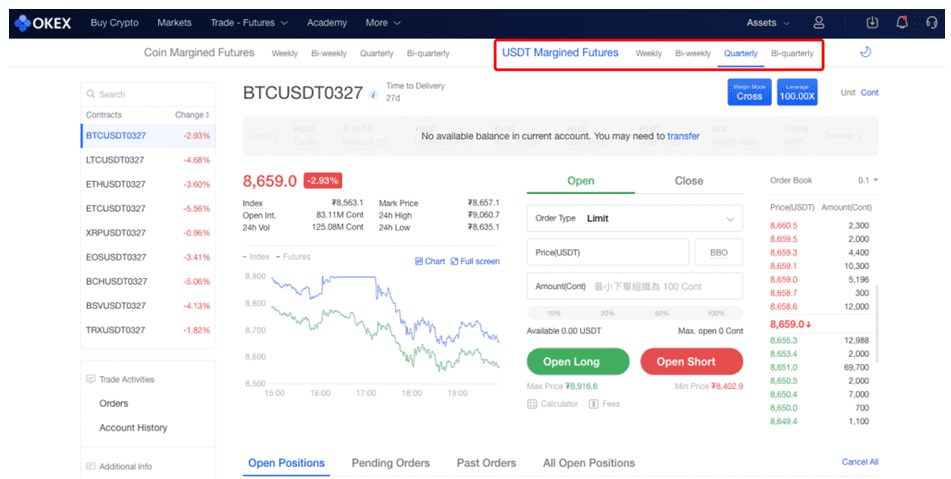
Task: Switch to the Pending Orders tab
Action: coord(390,463)
